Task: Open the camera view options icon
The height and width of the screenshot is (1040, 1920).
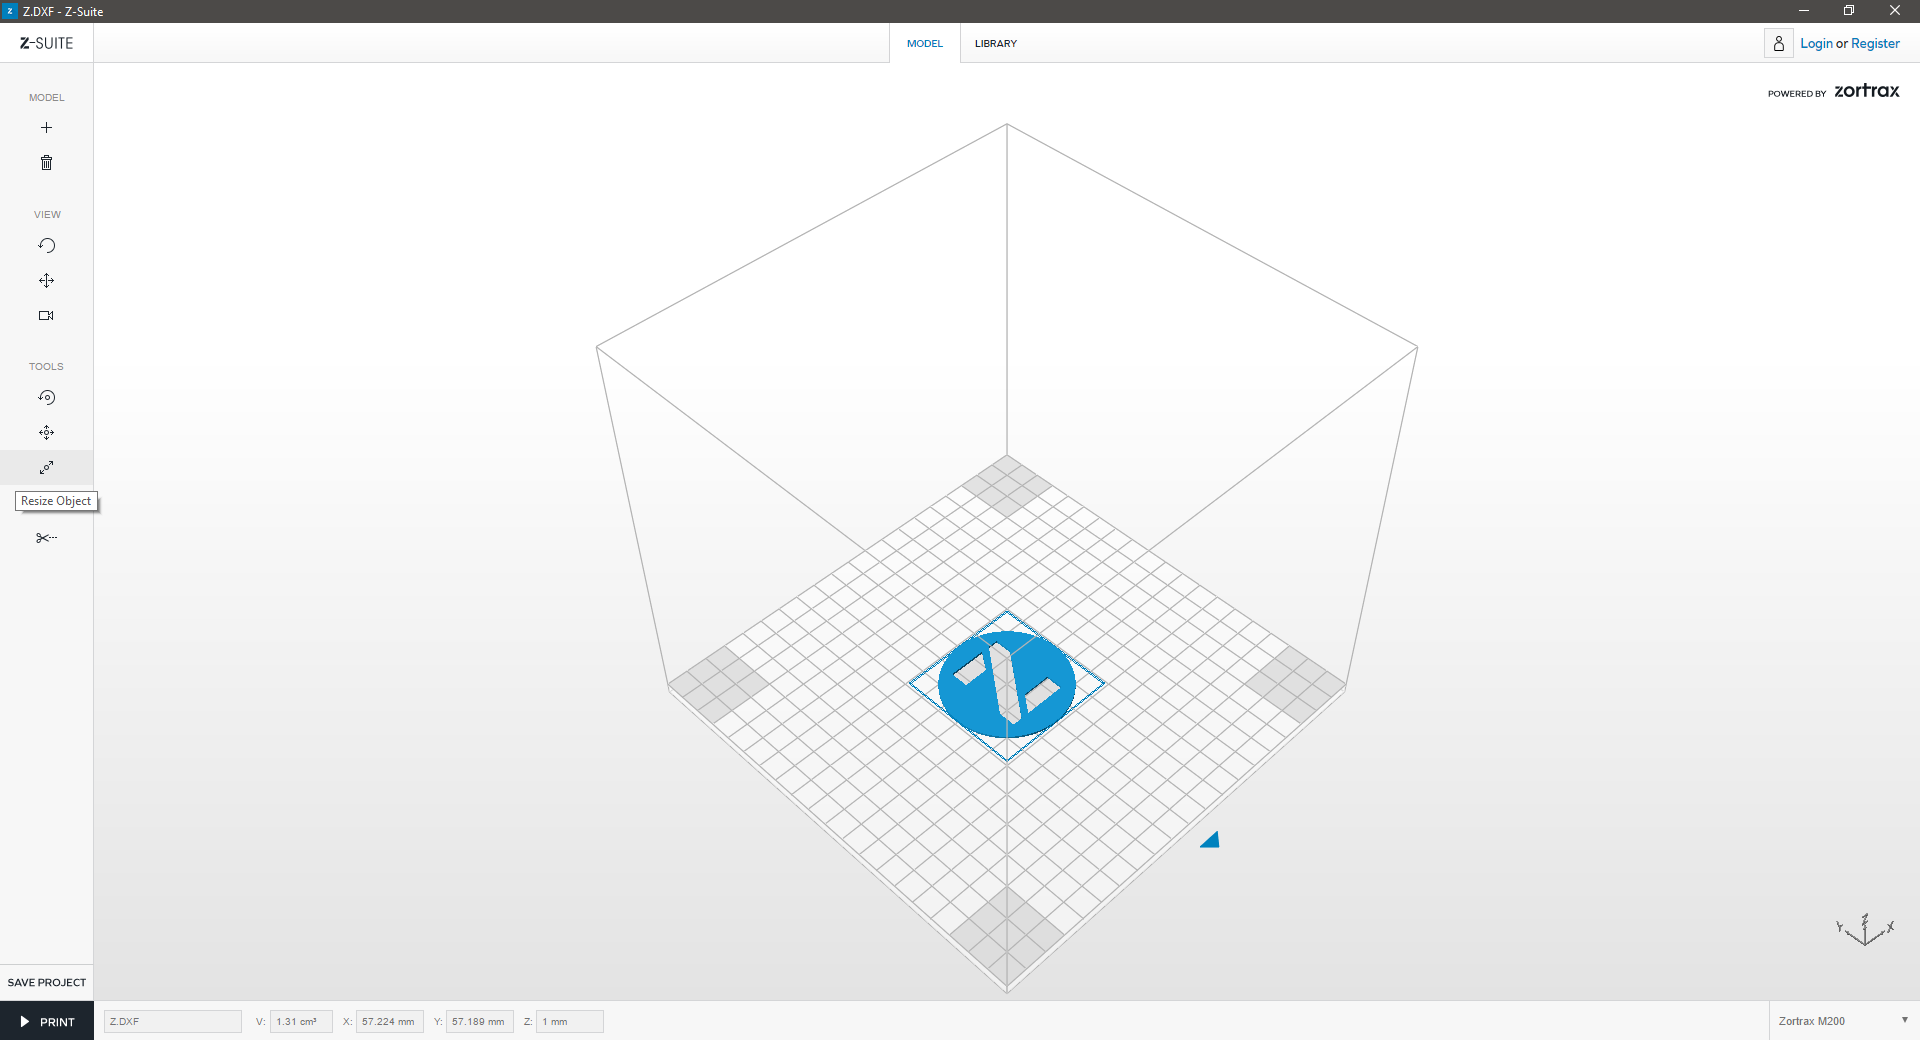Action: click(x=46, y=316)
